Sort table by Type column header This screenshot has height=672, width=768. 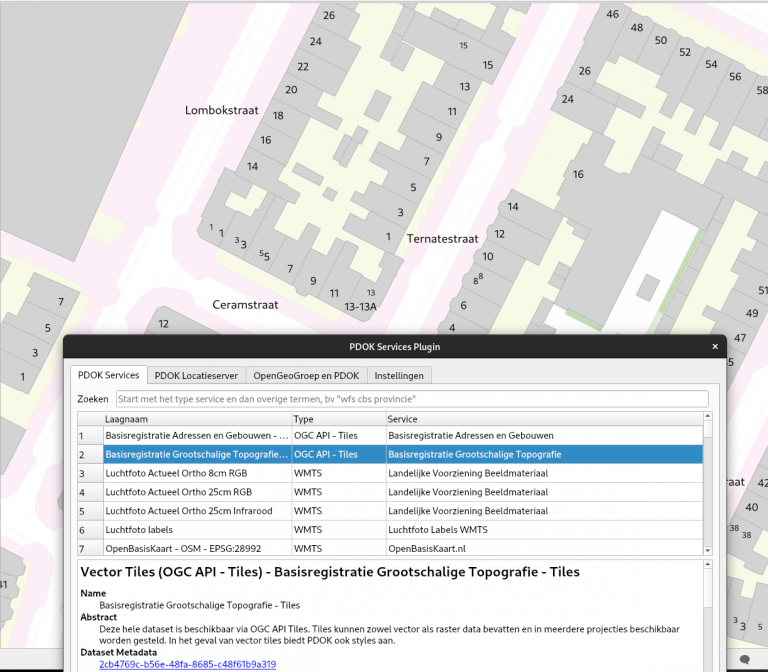click(x=338, y=419)
